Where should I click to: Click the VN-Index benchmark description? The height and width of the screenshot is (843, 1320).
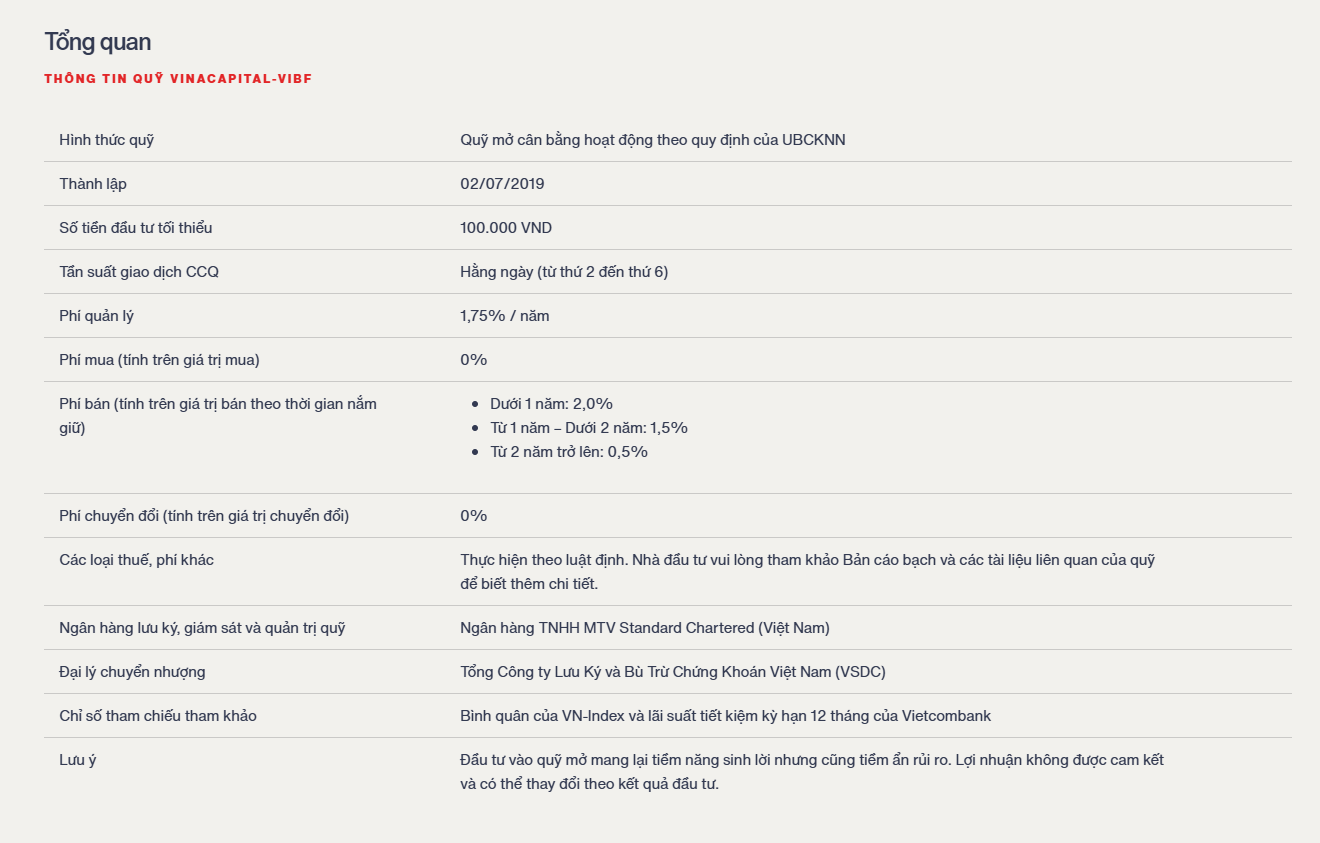coord(725,716)
